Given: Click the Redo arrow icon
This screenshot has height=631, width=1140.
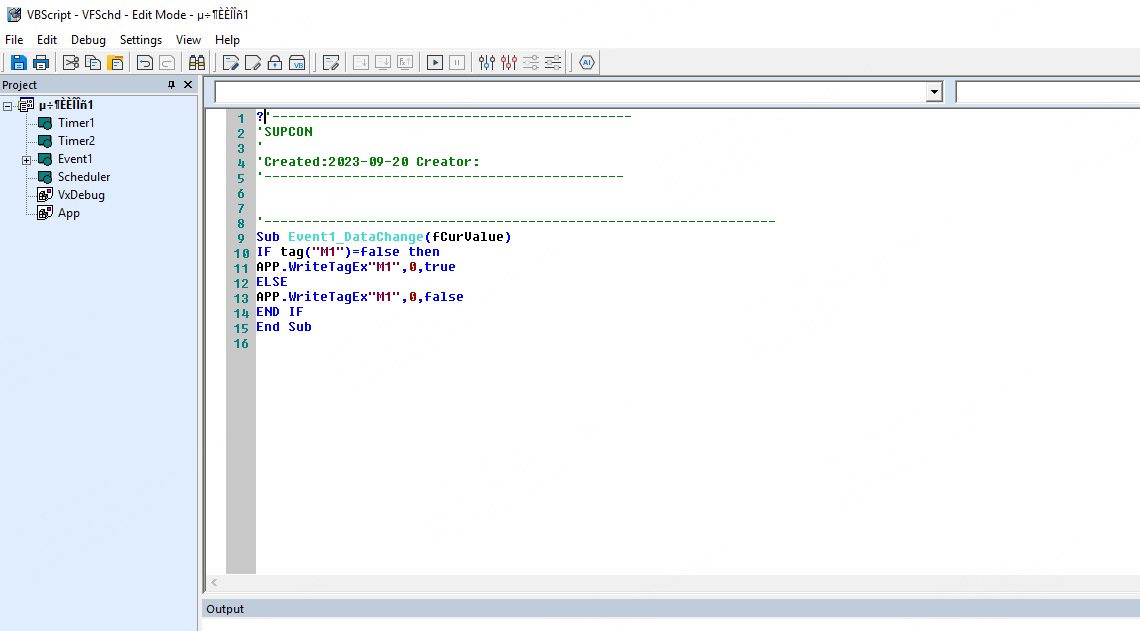Looking at the screenshot, I should coord(167,63).
